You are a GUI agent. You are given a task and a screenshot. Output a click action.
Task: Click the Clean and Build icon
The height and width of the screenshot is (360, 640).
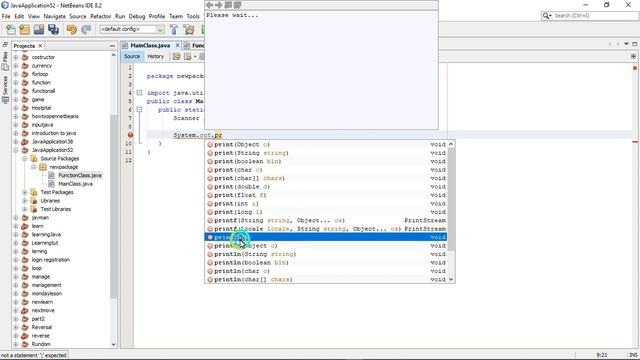189,29
